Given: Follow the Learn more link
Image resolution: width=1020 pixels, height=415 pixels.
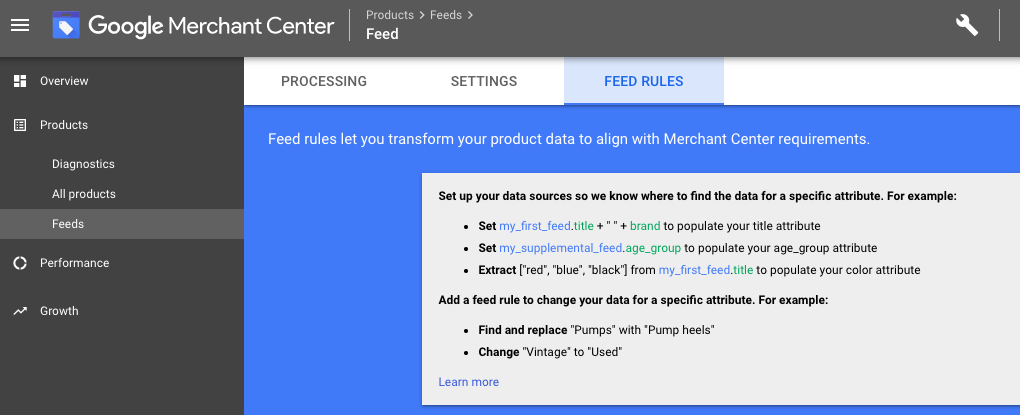Looking at the screenshot, I should pyautogui.click(x=468, y=382).
